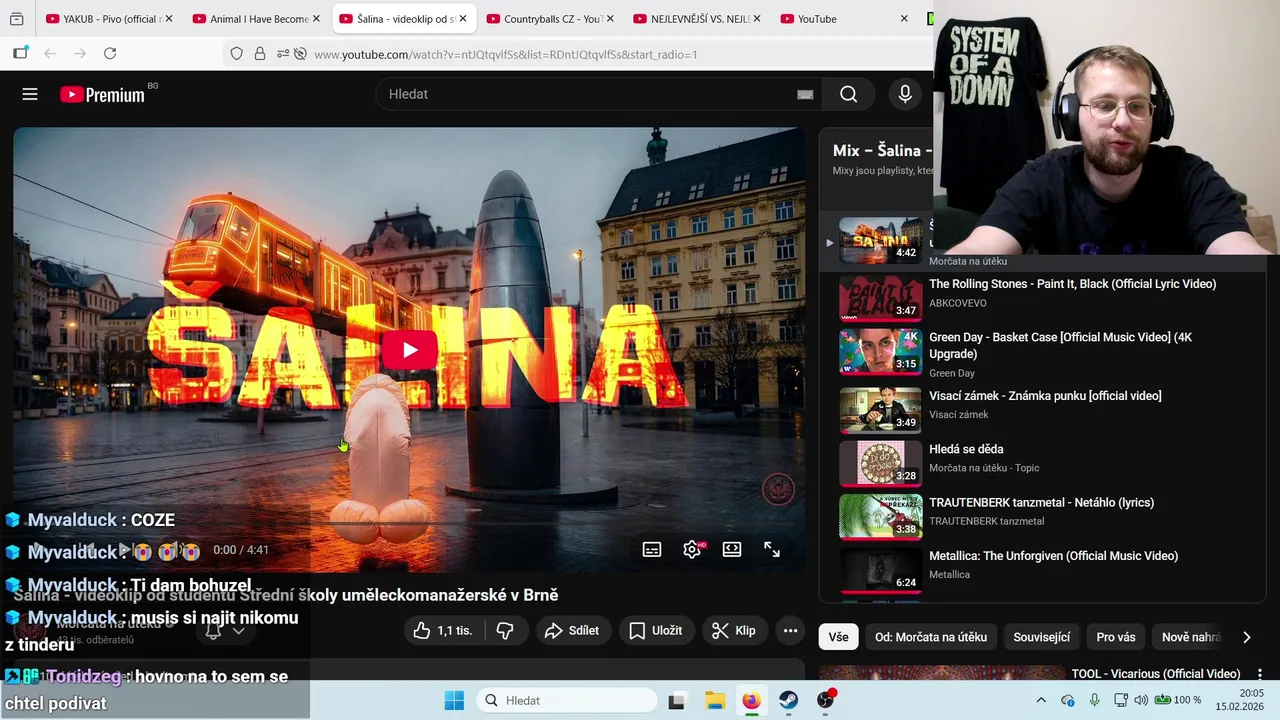Open clock showing 20:05 15.02.2026

tap(1240, 700)
